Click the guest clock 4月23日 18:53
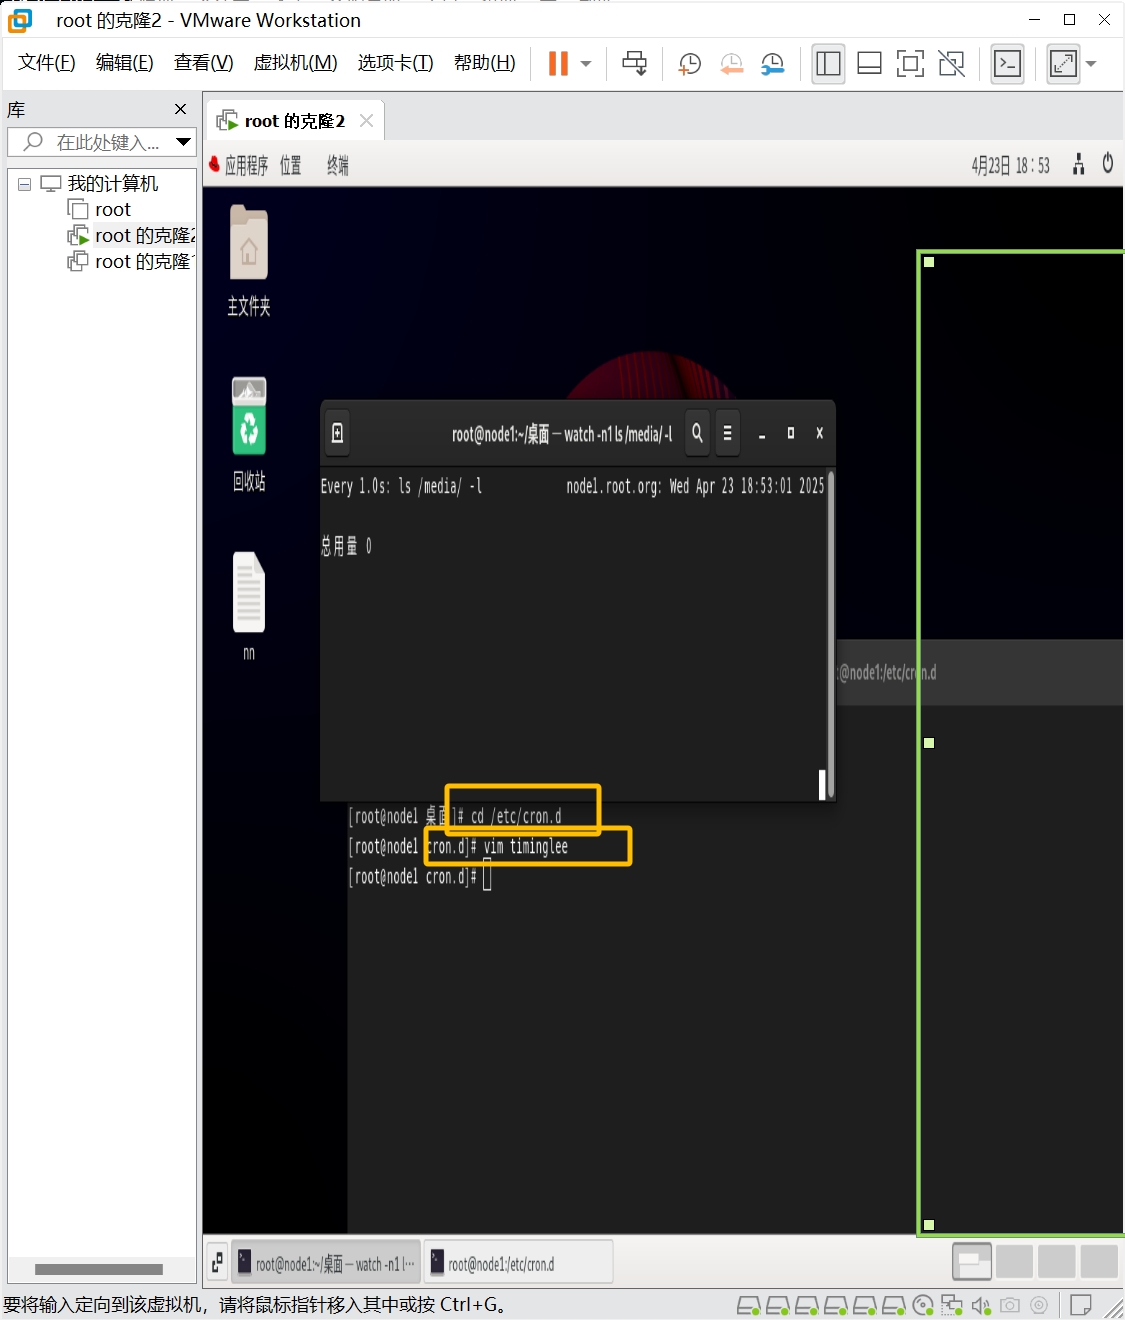 coord(1011,166)
